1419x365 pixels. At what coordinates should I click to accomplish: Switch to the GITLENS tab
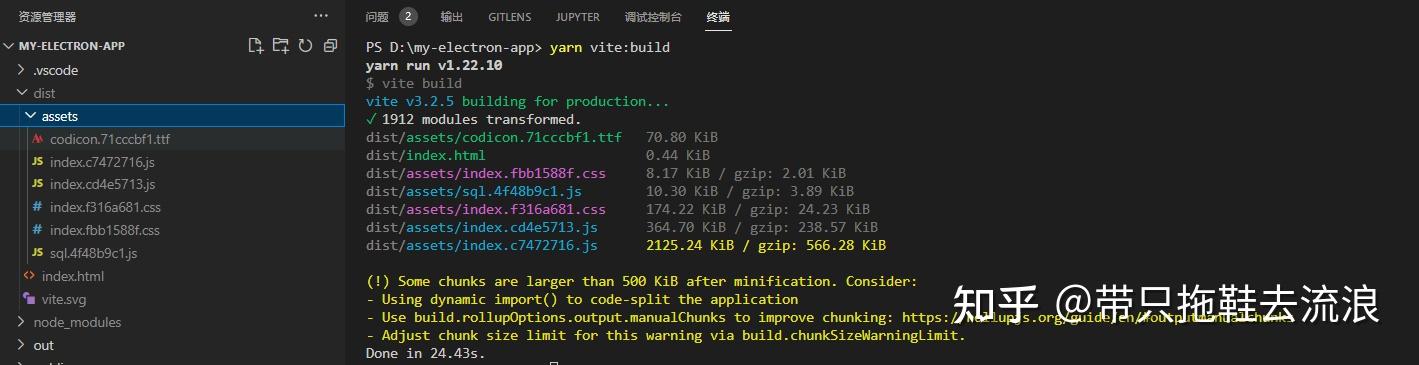pos(510,17)
